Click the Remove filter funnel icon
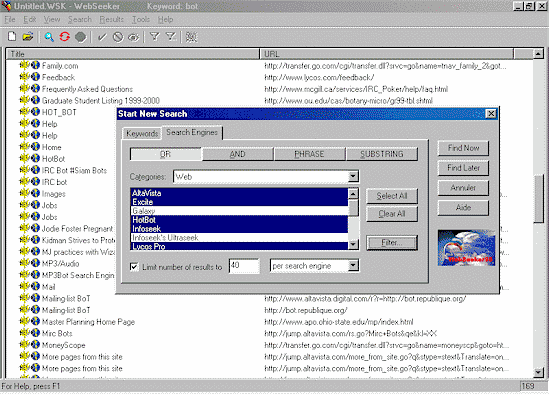The width and height of the screenshot is (550, 395). pos(171,36)
